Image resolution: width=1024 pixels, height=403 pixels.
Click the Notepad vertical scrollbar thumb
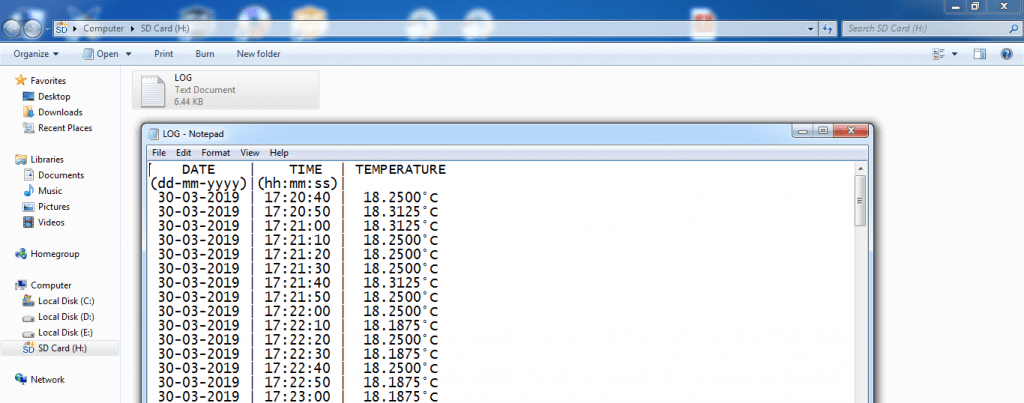coord(861,201)
